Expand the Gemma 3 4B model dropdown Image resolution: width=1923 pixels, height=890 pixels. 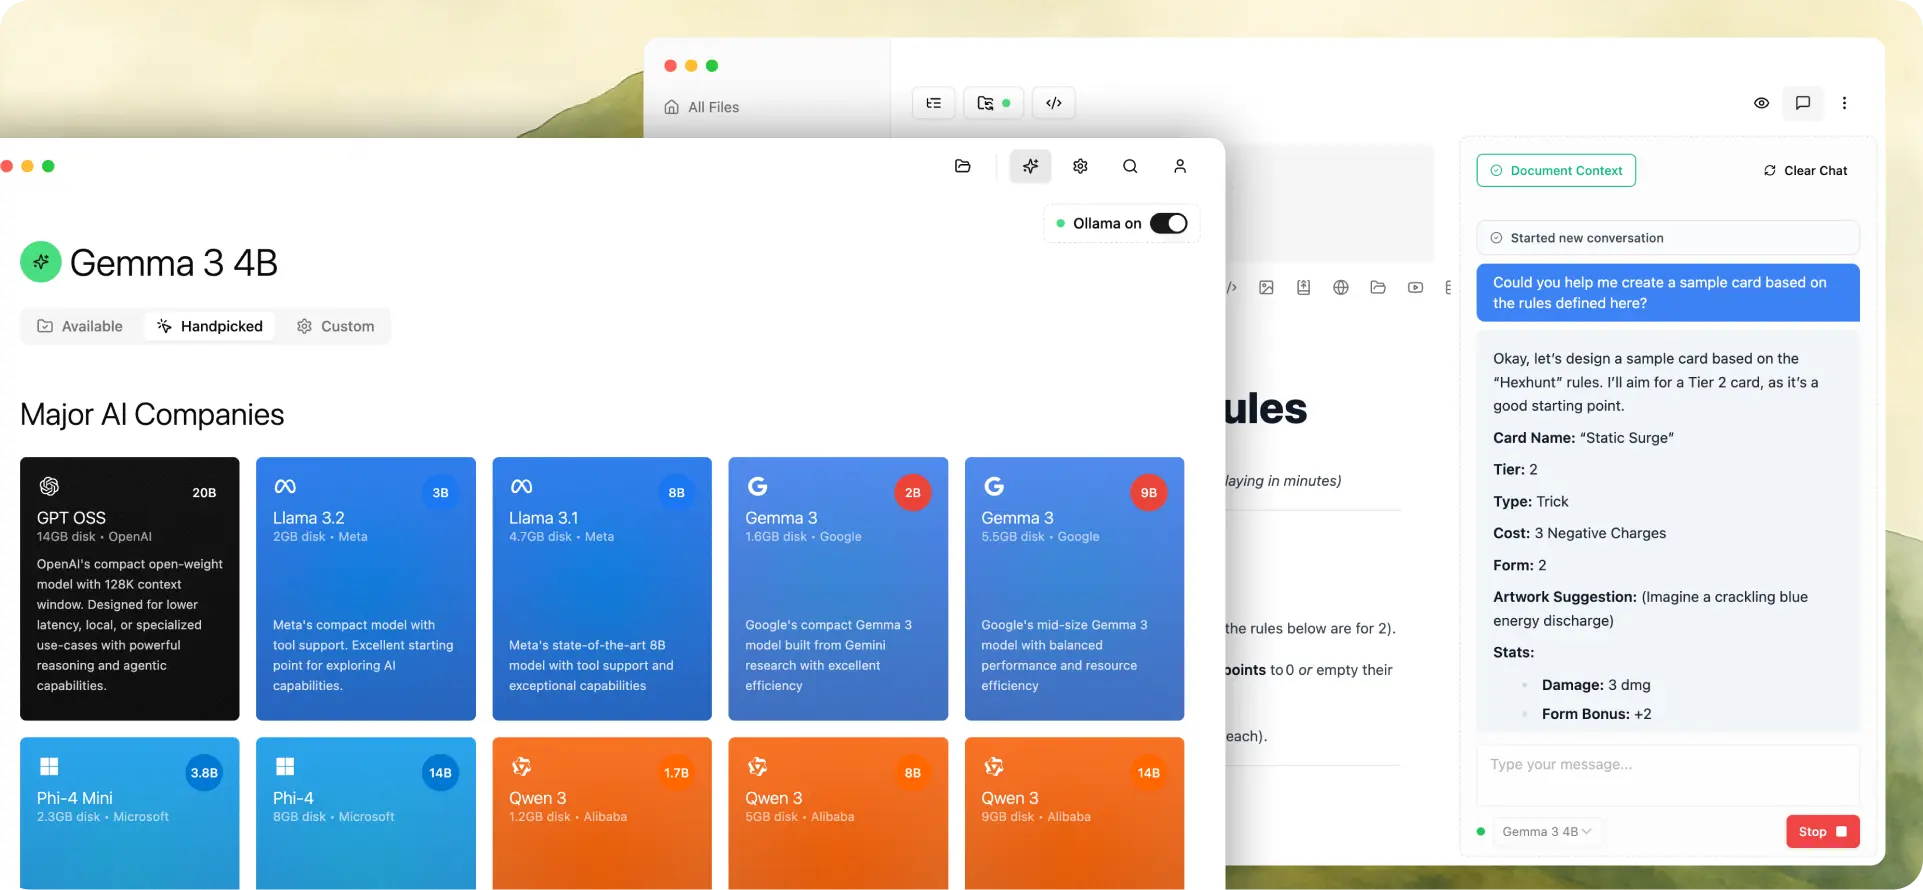[x=1546, y=832]
